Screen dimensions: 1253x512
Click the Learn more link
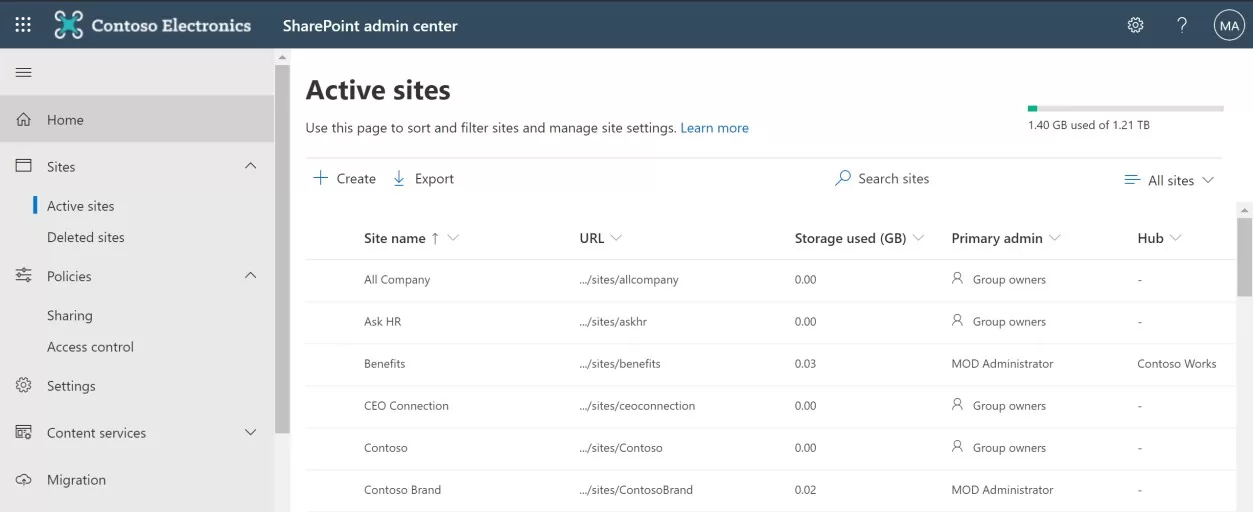(x=715, y=128)
